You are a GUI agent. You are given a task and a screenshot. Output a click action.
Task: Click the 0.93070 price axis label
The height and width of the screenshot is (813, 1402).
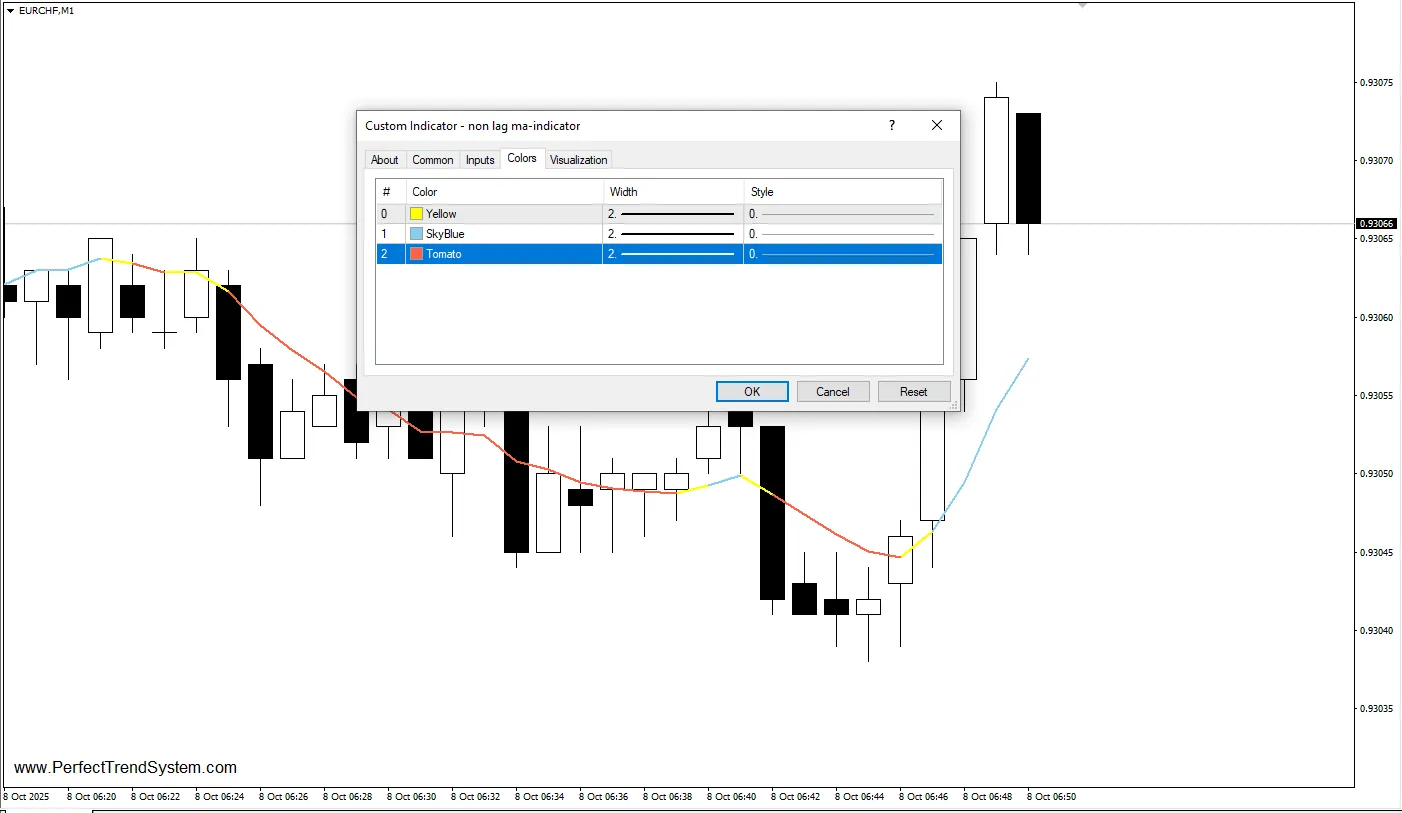1377,160
